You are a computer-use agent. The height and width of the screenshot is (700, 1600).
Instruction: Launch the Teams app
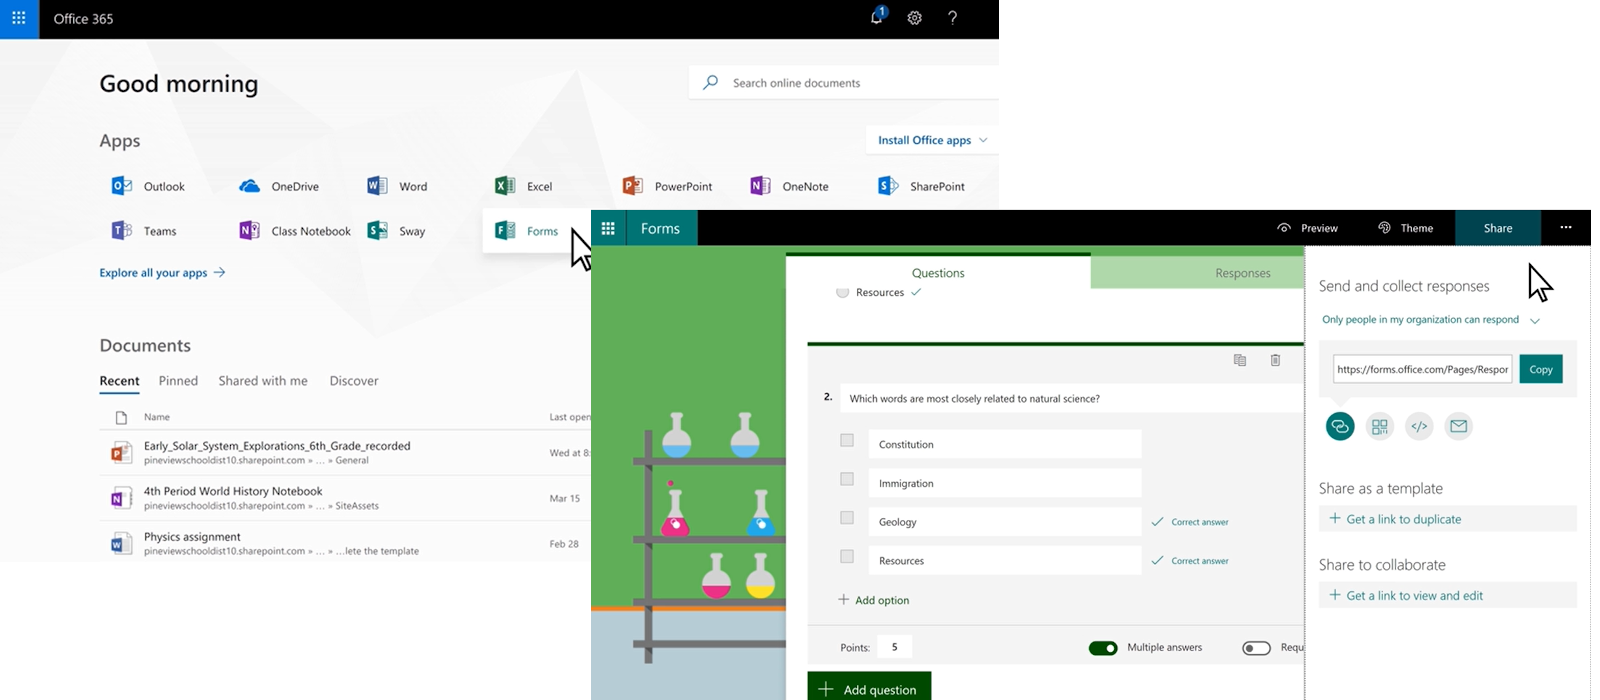click(143, 231)
